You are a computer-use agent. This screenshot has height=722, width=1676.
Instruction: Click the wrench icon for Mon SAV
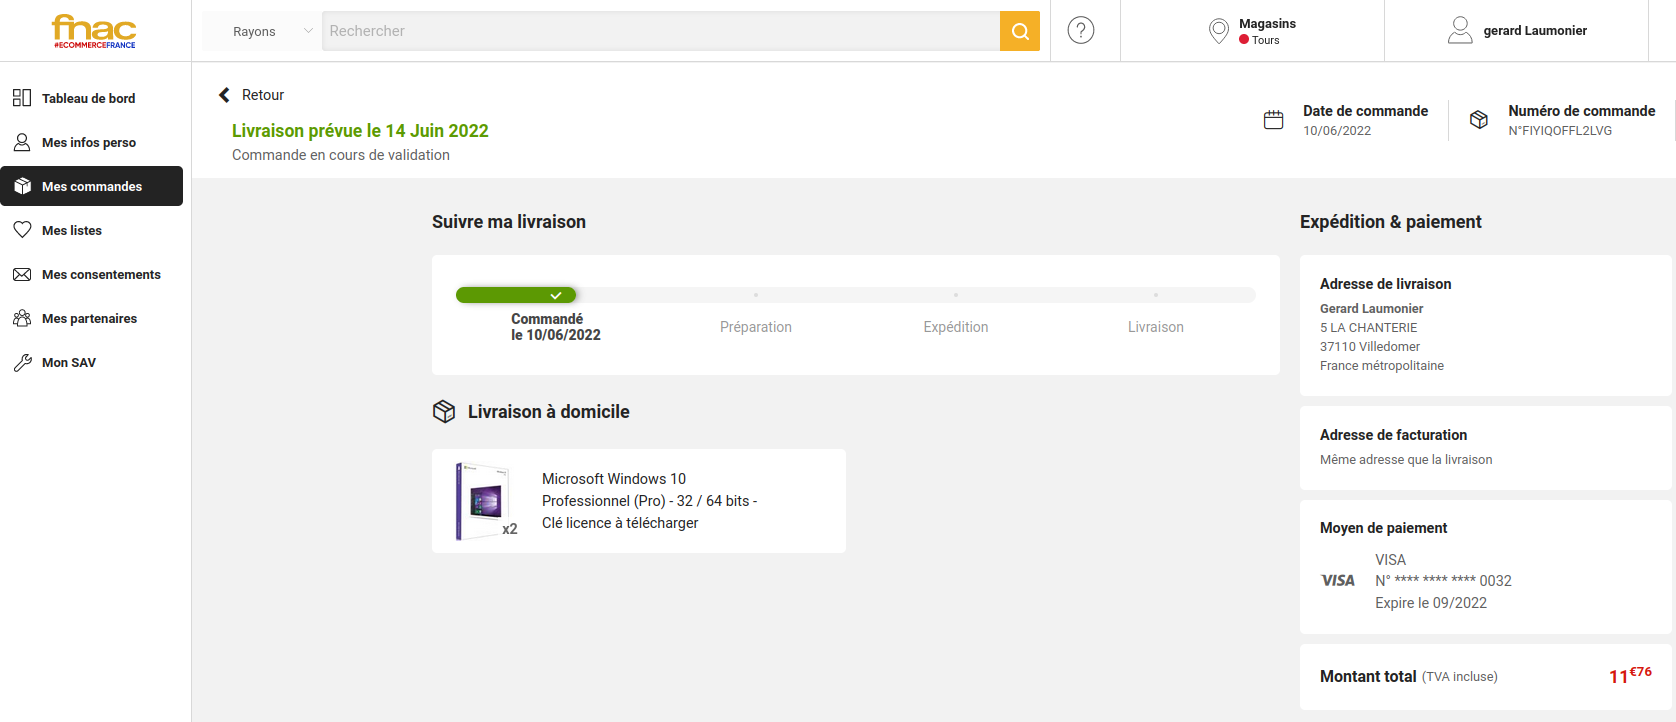pyautogui.click(x=22, y=363)
